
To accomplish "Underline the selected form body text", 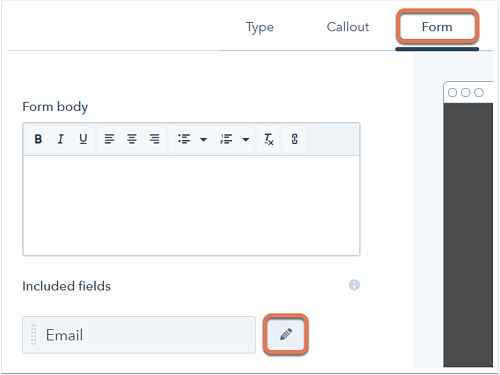I will 83,139.
